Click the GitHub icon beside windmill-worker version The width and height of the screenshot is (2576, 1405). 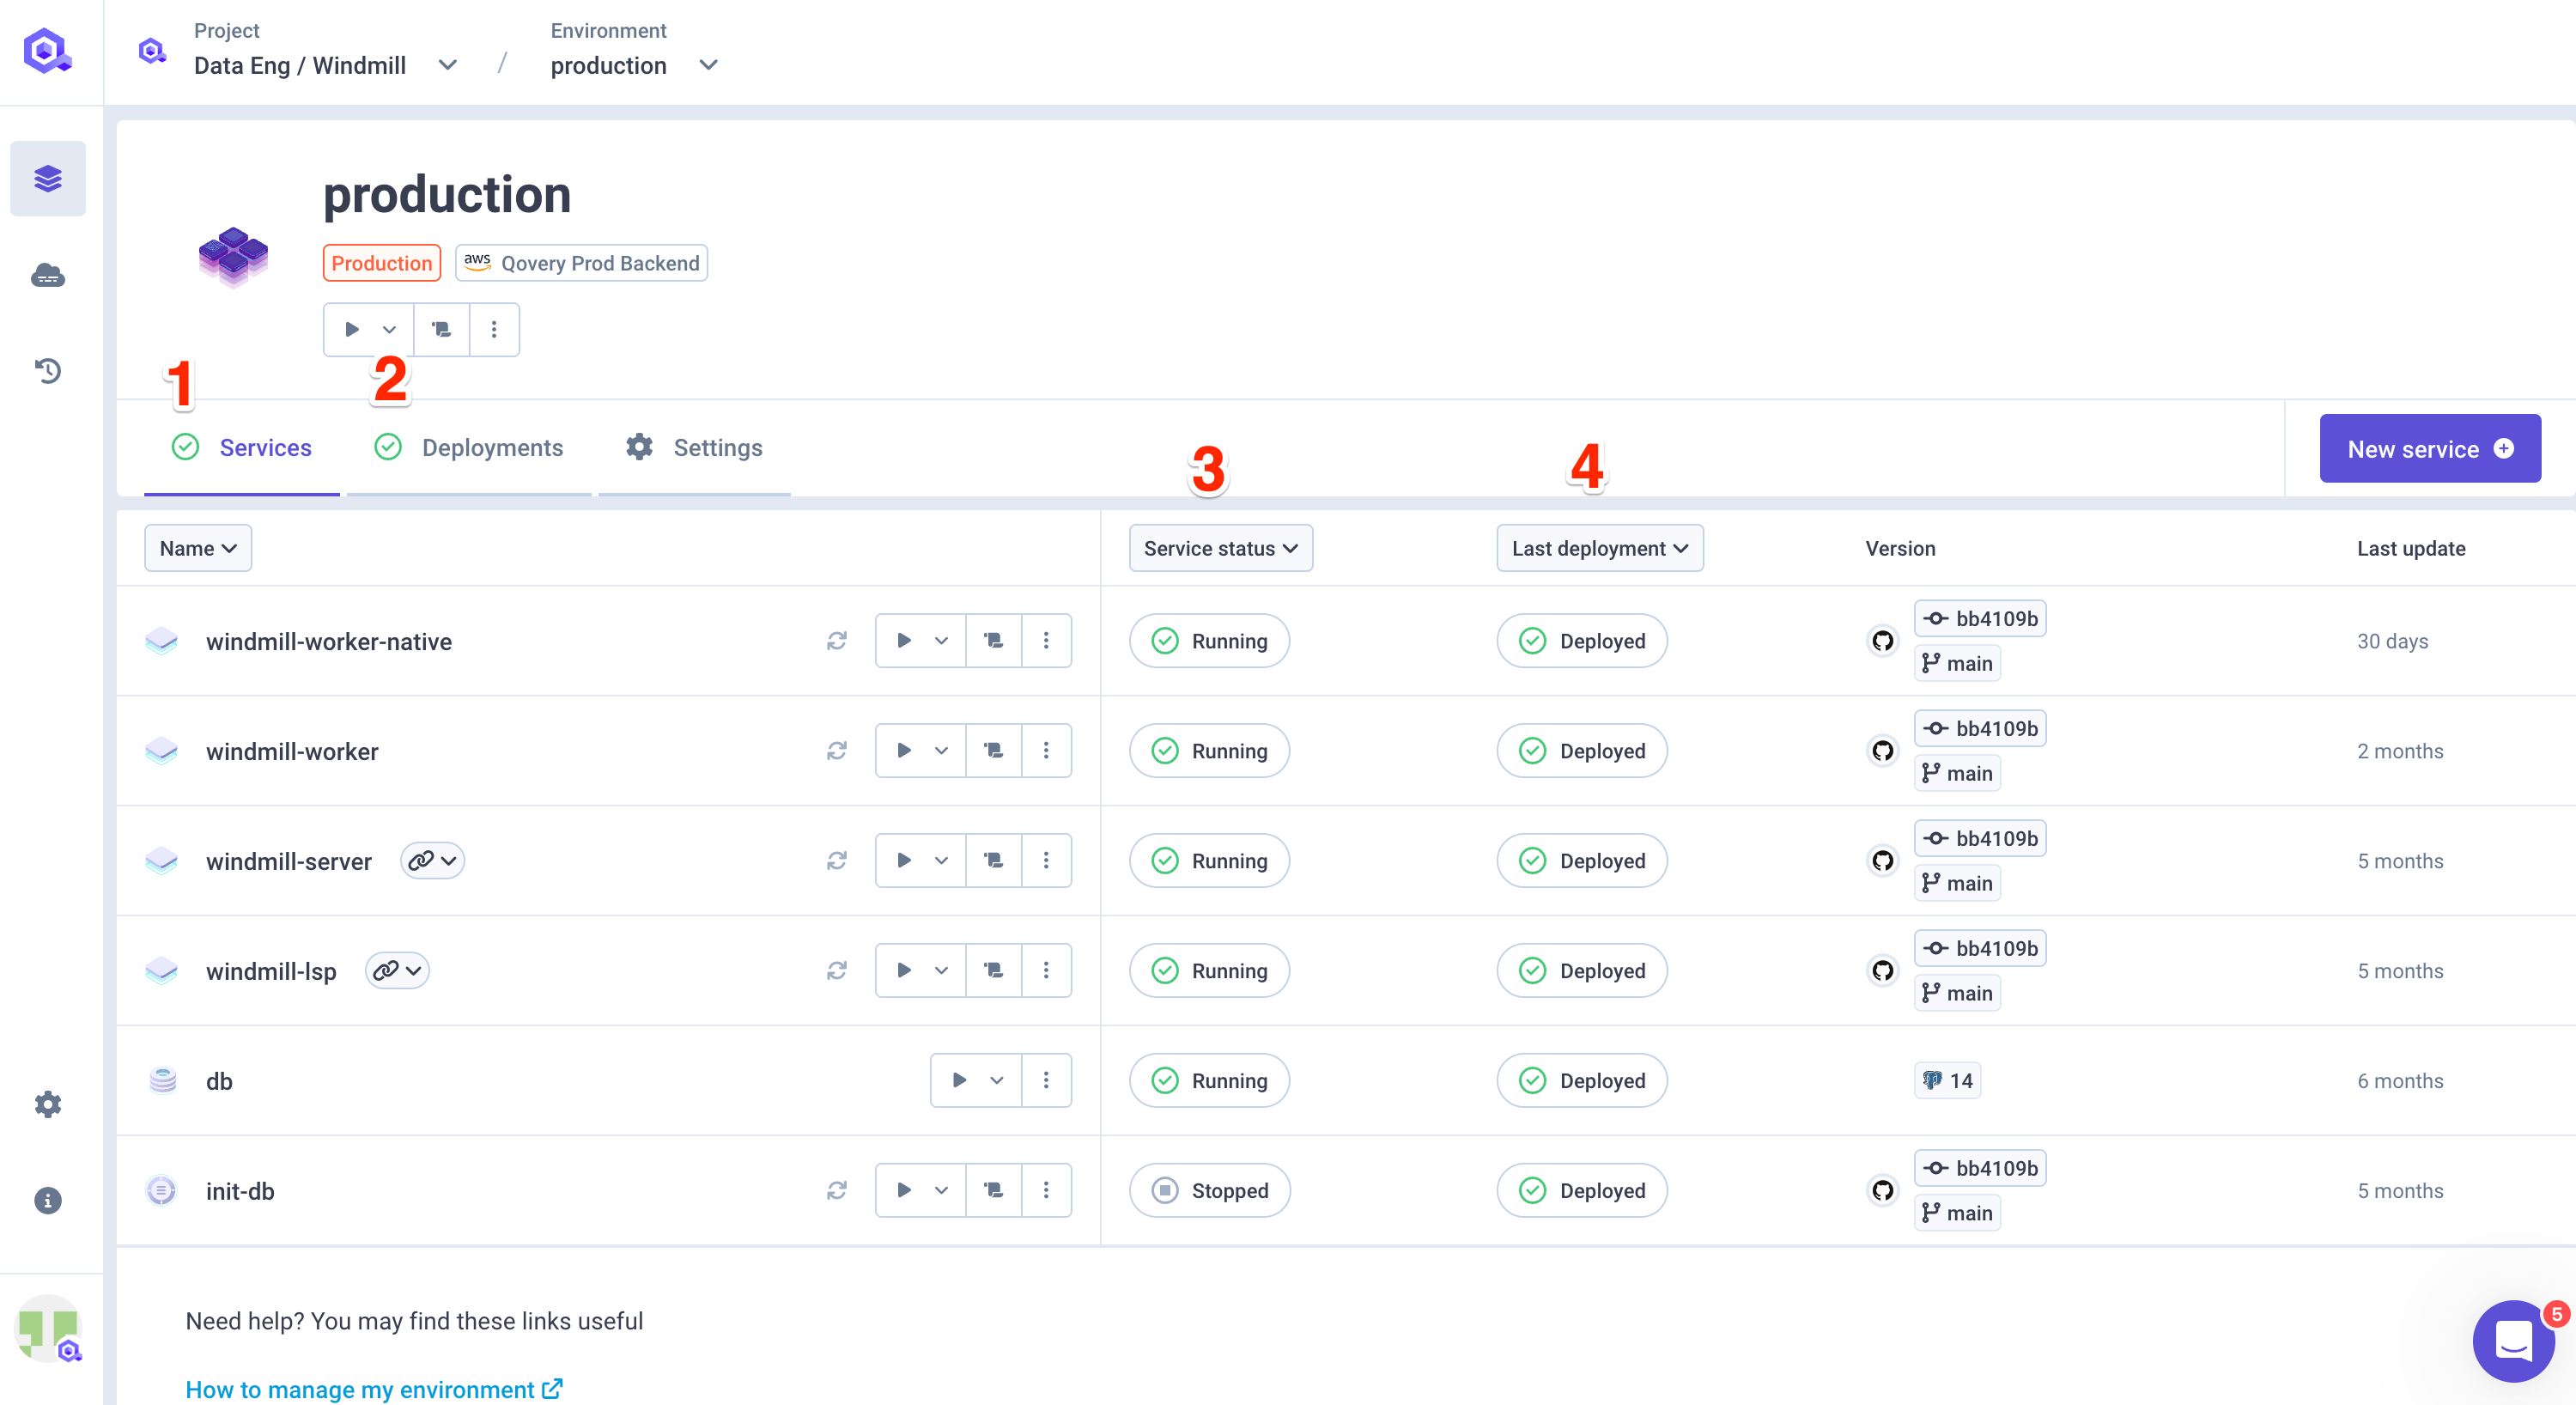point(1884,751)
